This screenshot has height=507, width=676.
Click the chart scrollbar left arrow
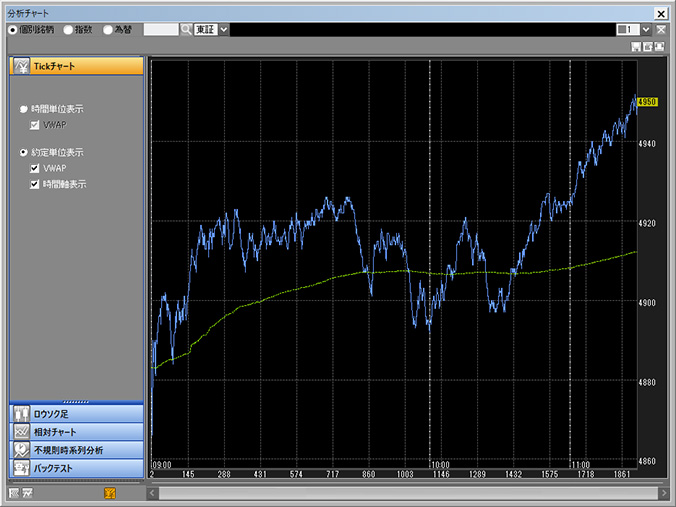pyautogui.click(x=152, y=493)
